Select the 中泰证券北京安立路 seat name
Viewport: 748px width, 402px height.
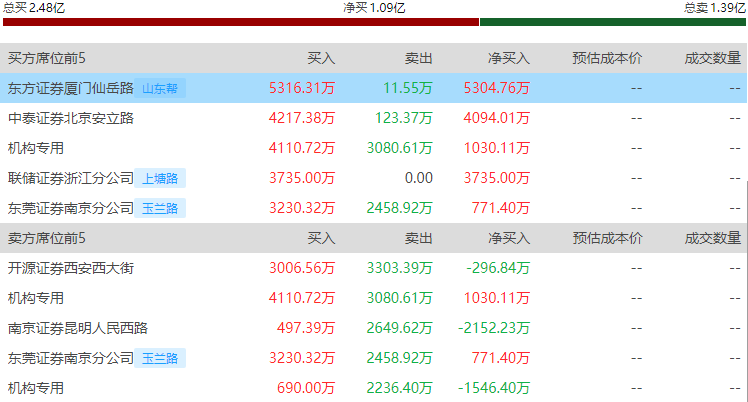coord(71,118)
